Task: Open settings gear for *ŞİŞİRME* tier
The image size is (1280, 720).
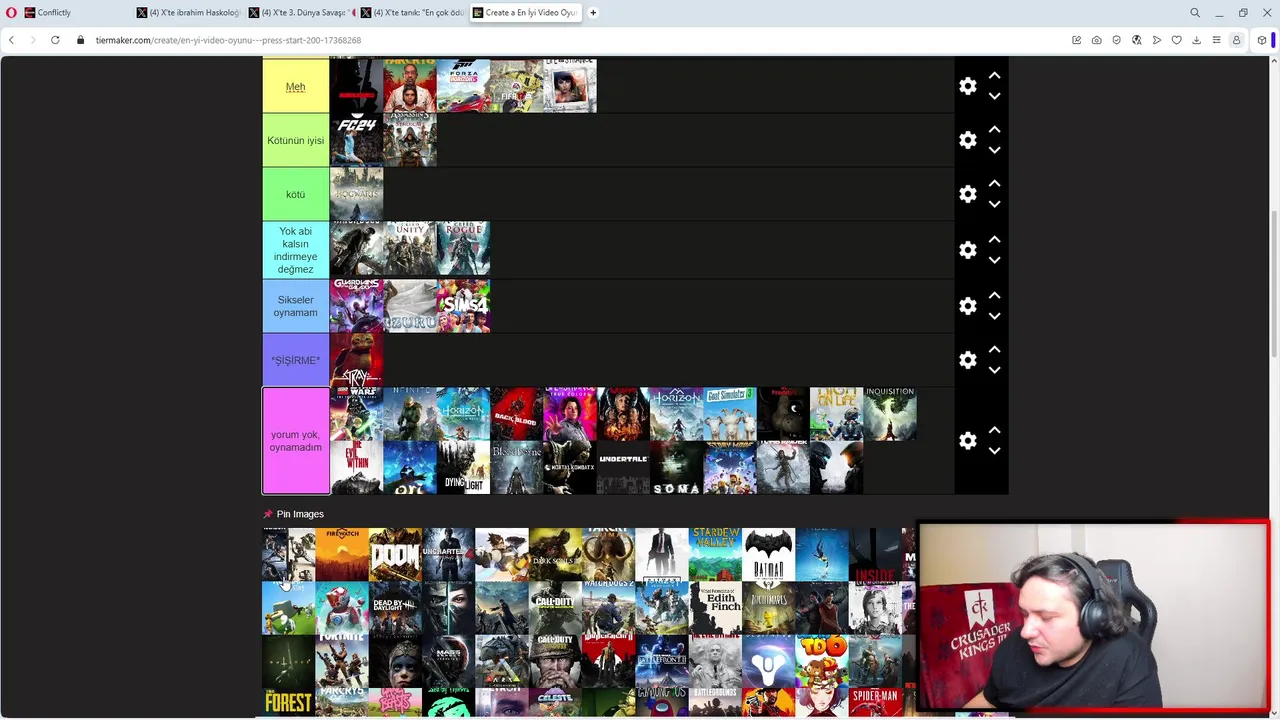Action: [967, 360]
